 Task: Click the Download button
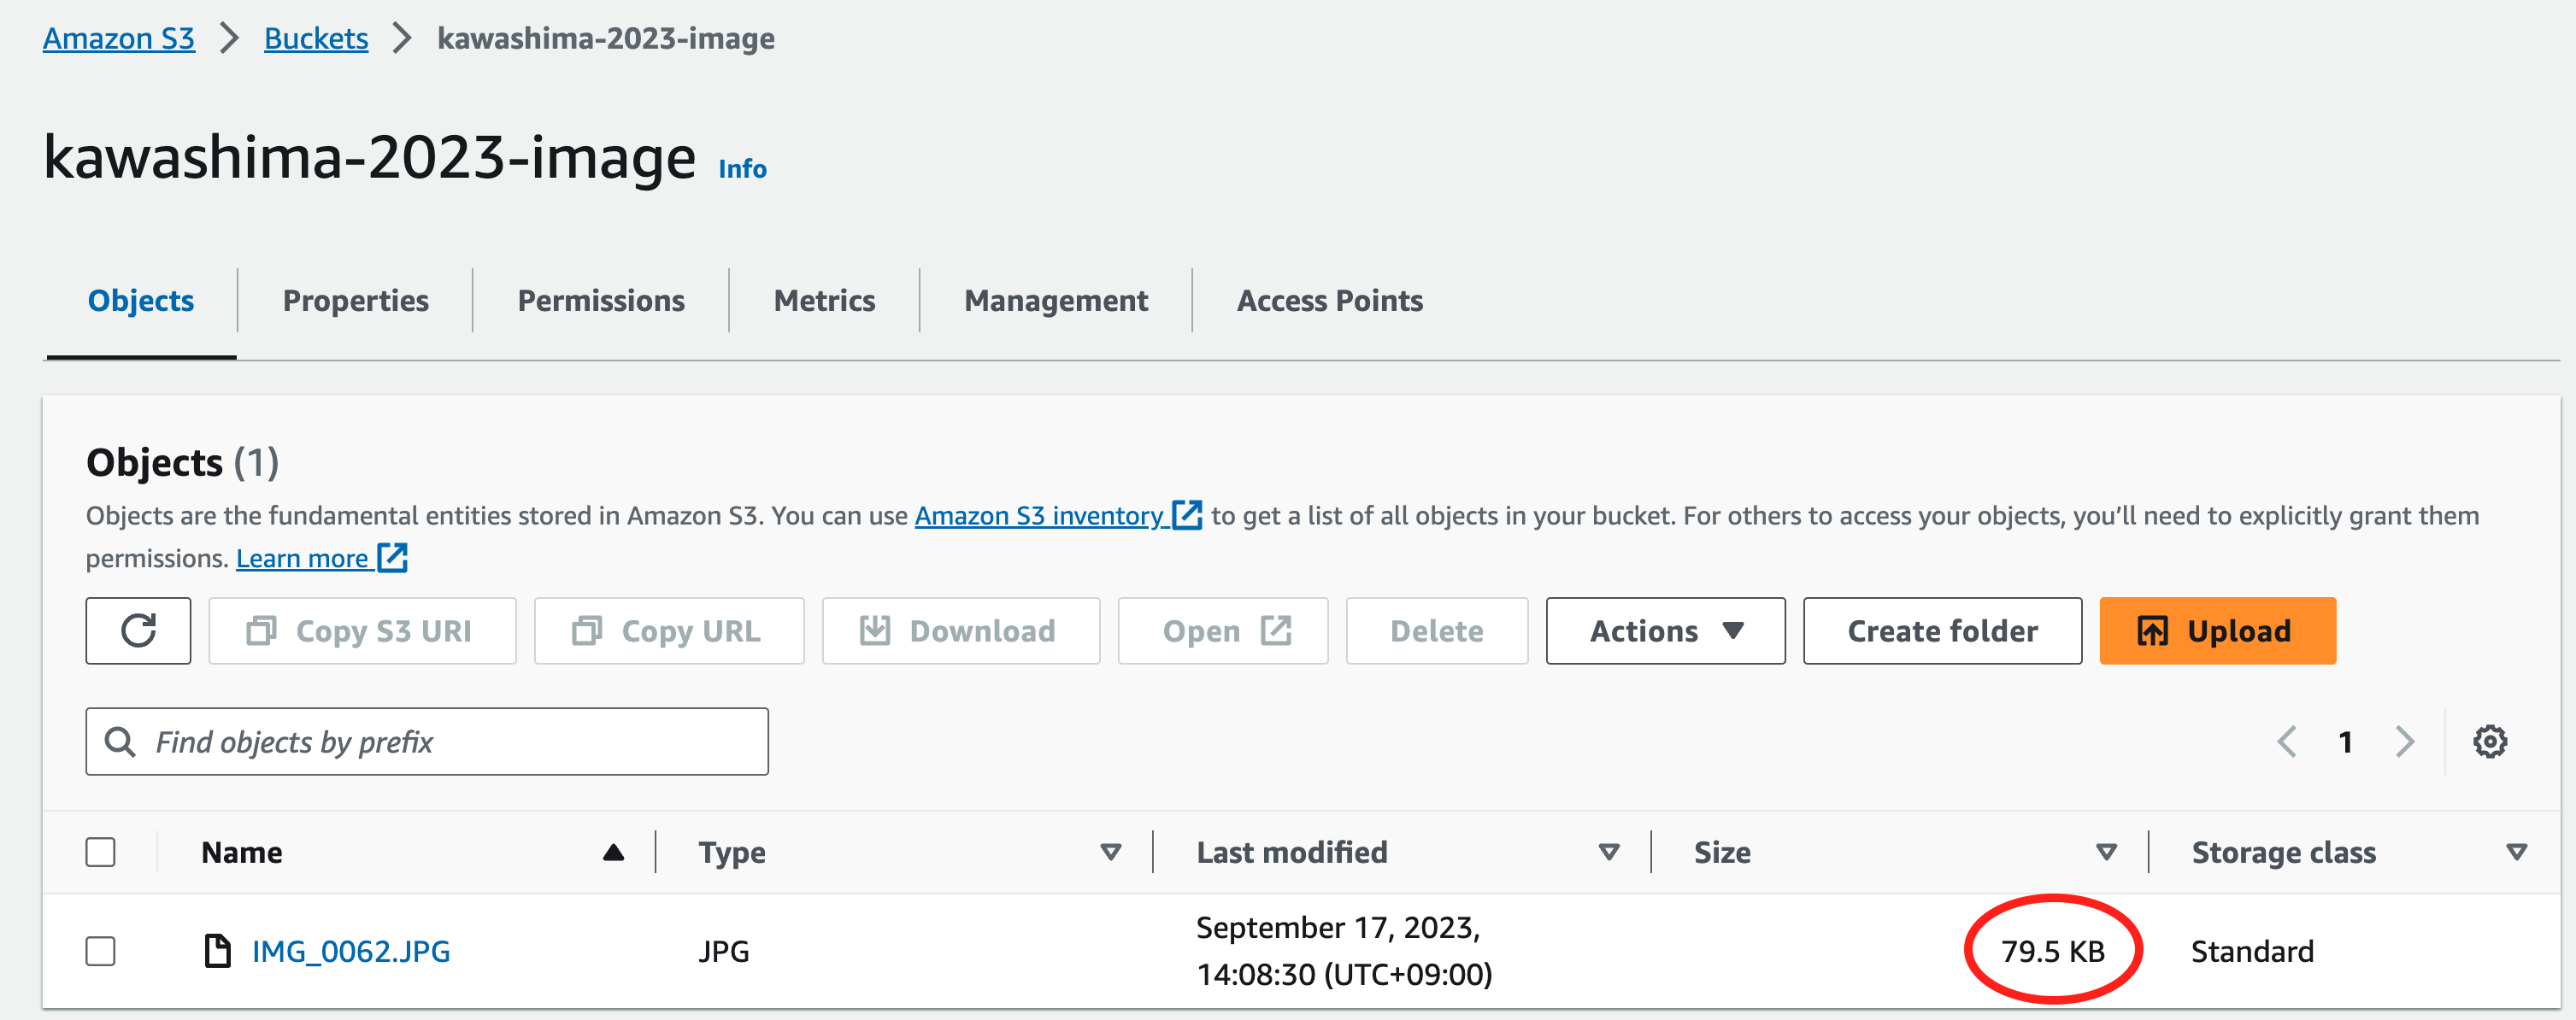point(961,631)
